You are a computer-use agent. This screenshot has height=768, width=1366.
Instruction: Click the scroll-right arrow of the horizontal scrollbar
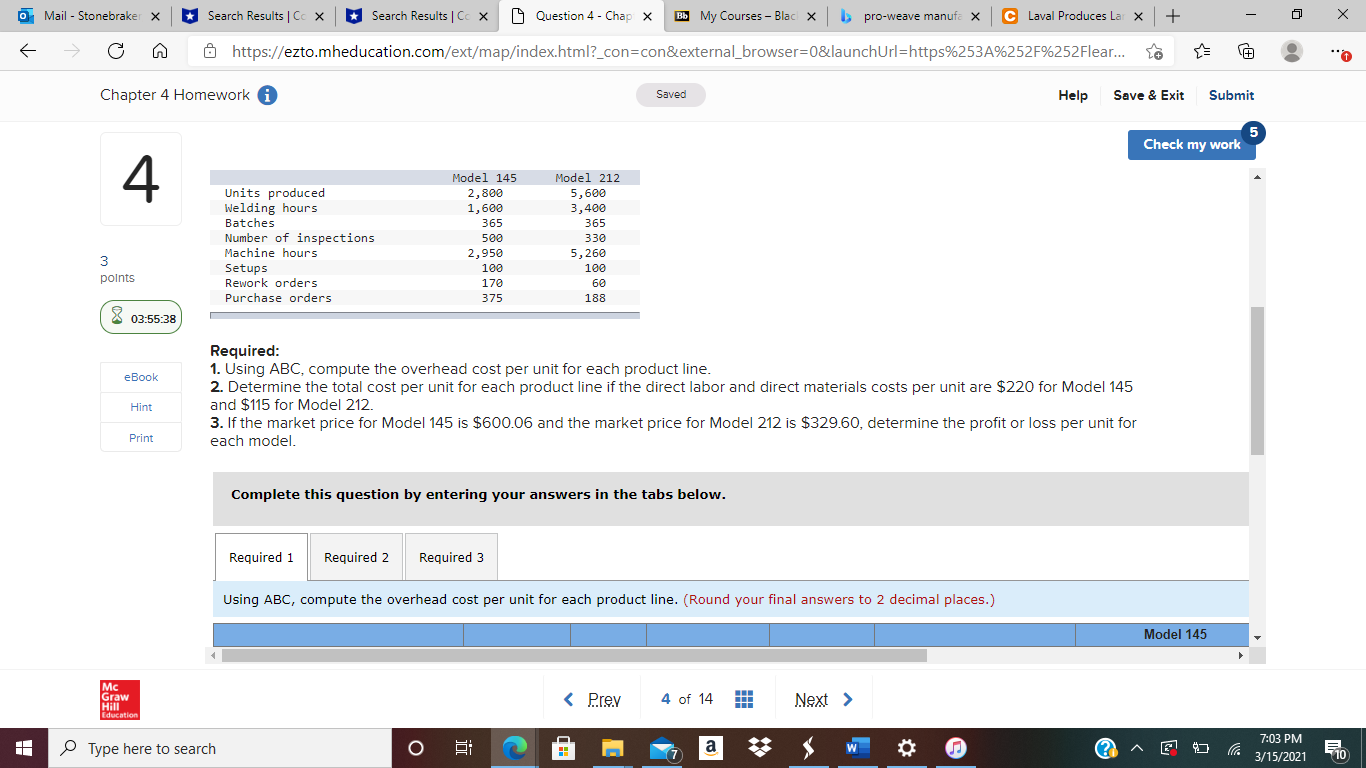pyautogui.click(x=1241, y=656)
